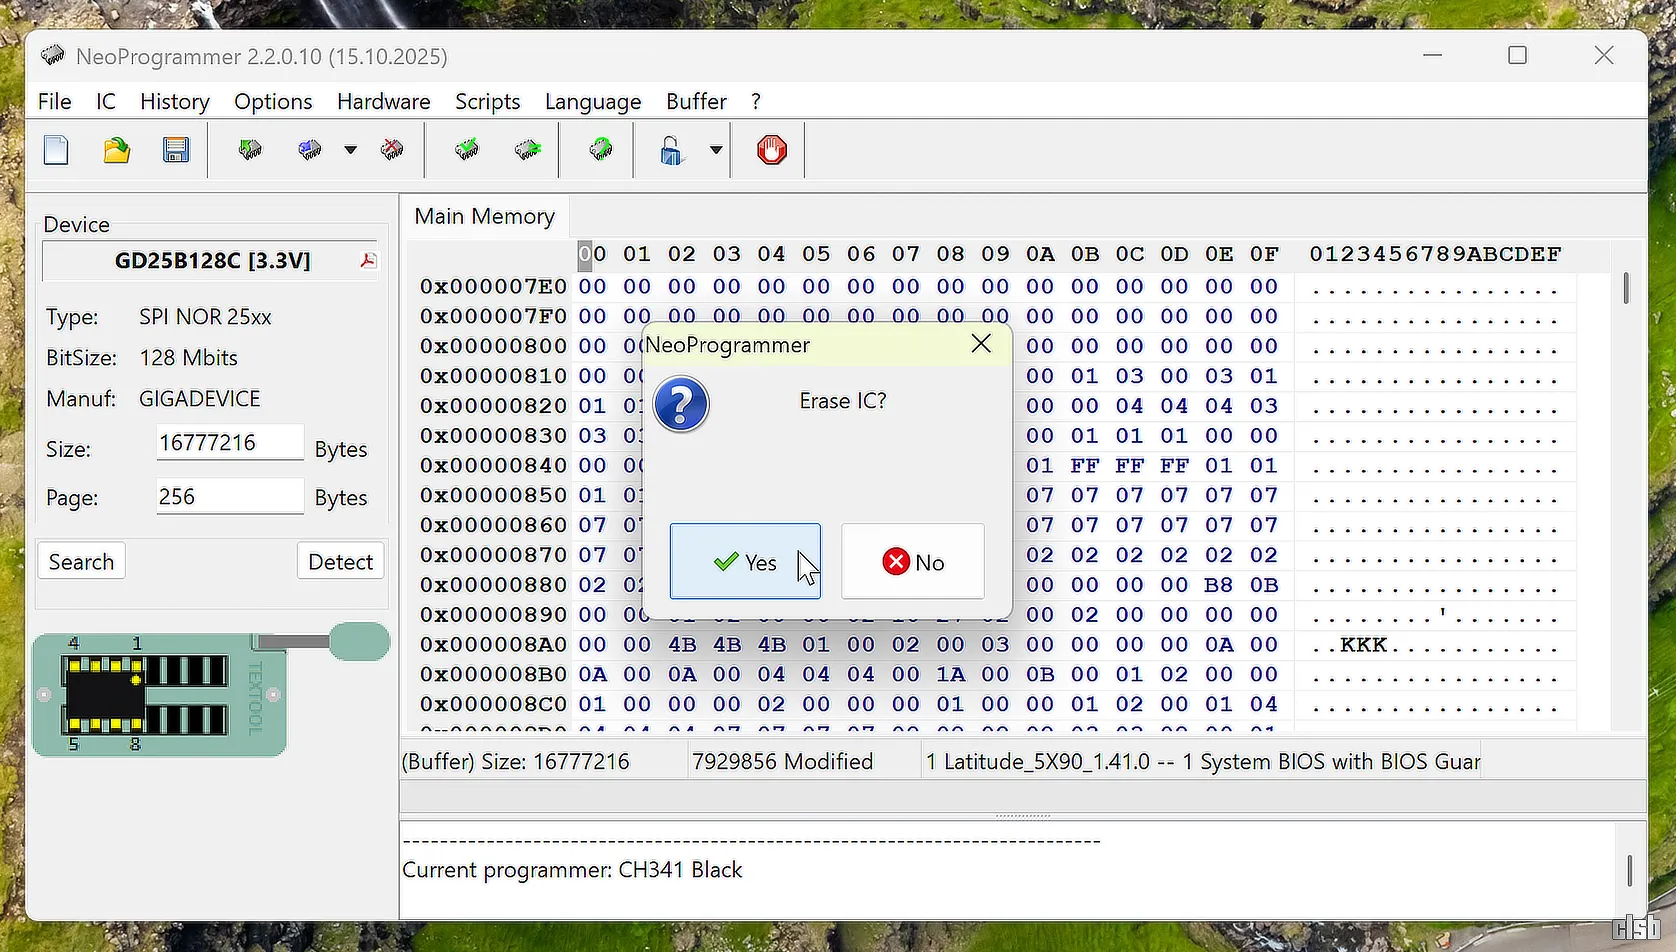Click the new blank file icon
The height and width of the screenshot is (952, 1676).
pos(57,151)
